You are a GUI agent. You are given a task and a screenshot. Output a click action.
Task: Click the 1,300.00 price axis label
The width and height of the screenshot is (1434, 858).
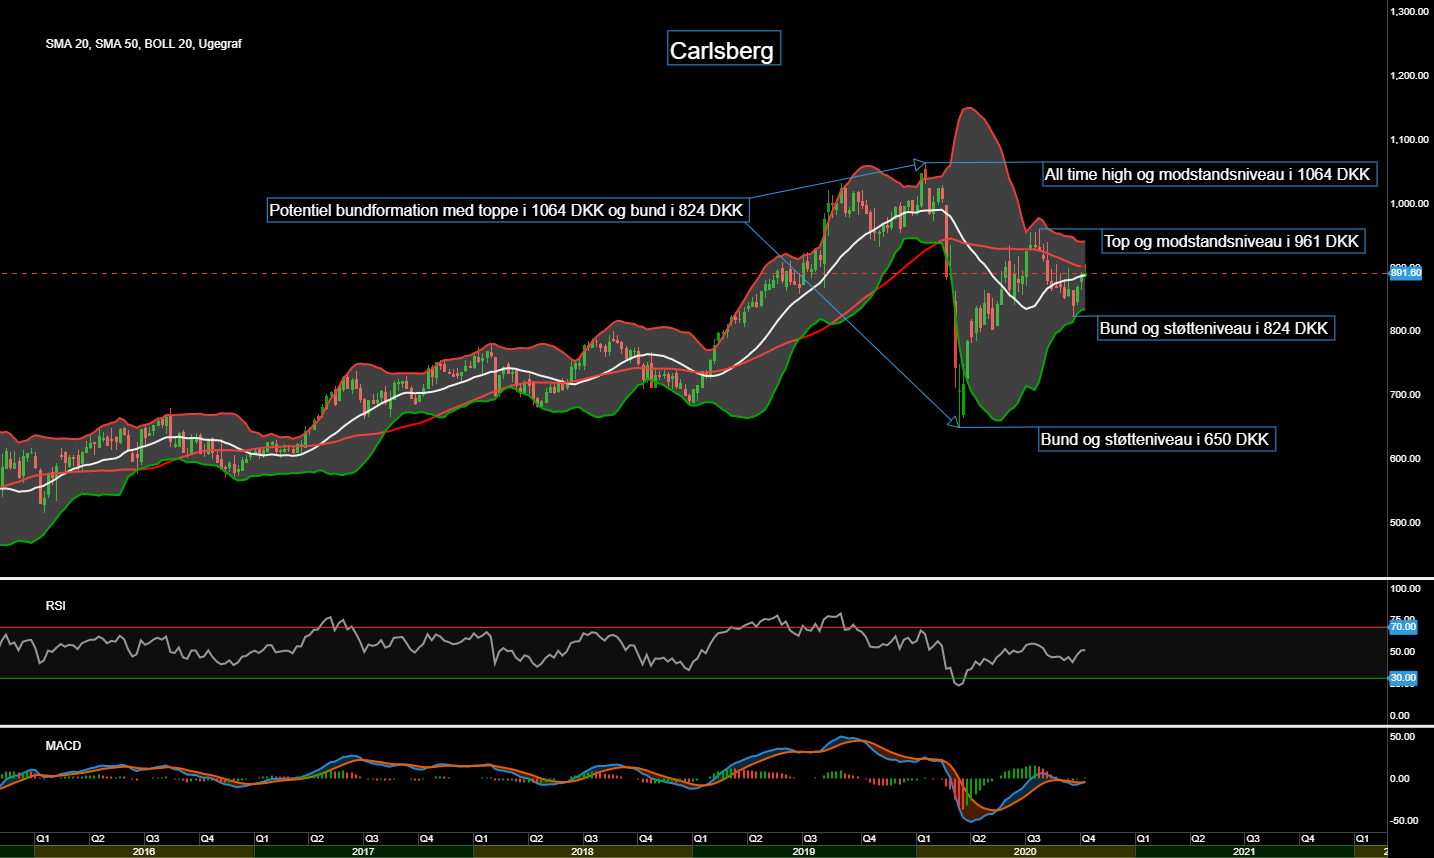(x=1410, y=12)
